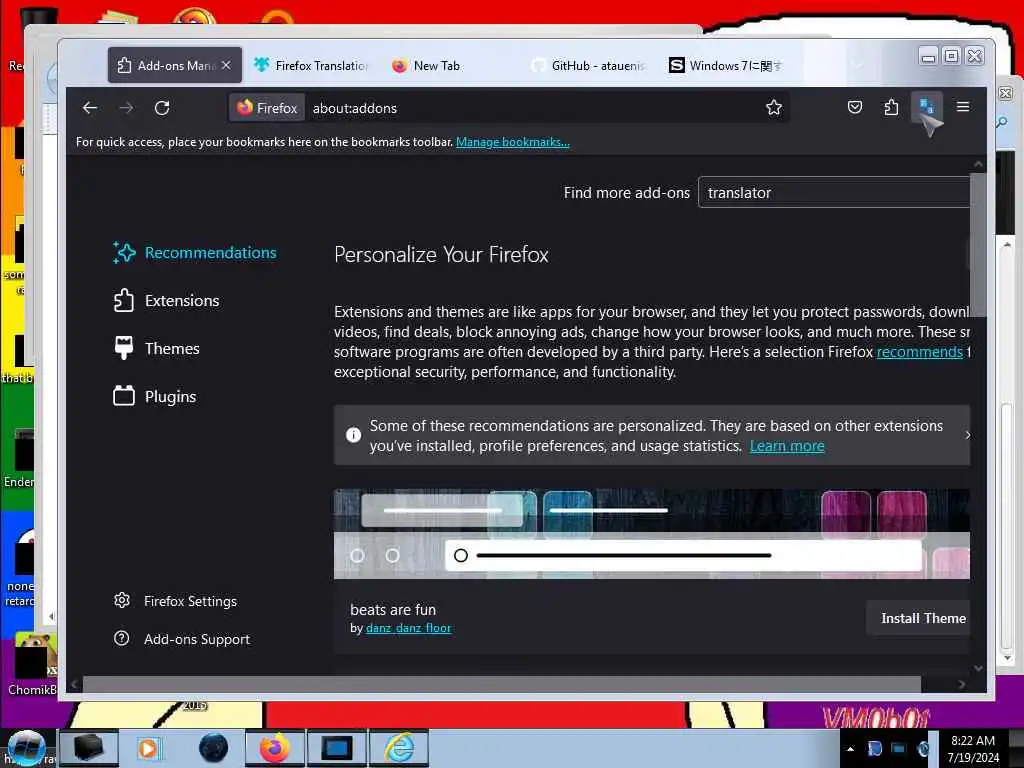Open Internet Explorer from the taskbar
This screenshot has height=768, width=1024.
tap(398, 748)
